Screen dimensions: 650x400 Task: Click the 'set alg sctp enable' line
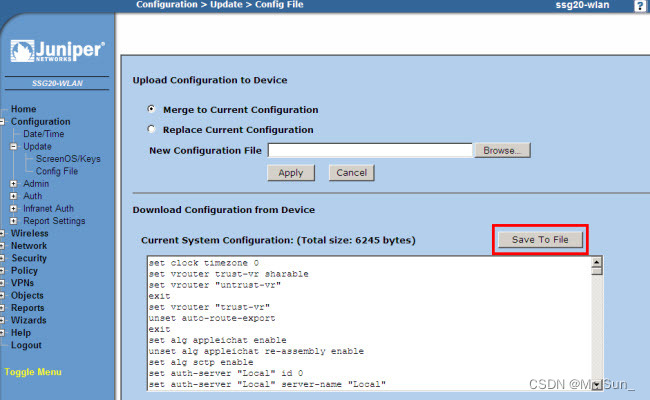[201, 362]
